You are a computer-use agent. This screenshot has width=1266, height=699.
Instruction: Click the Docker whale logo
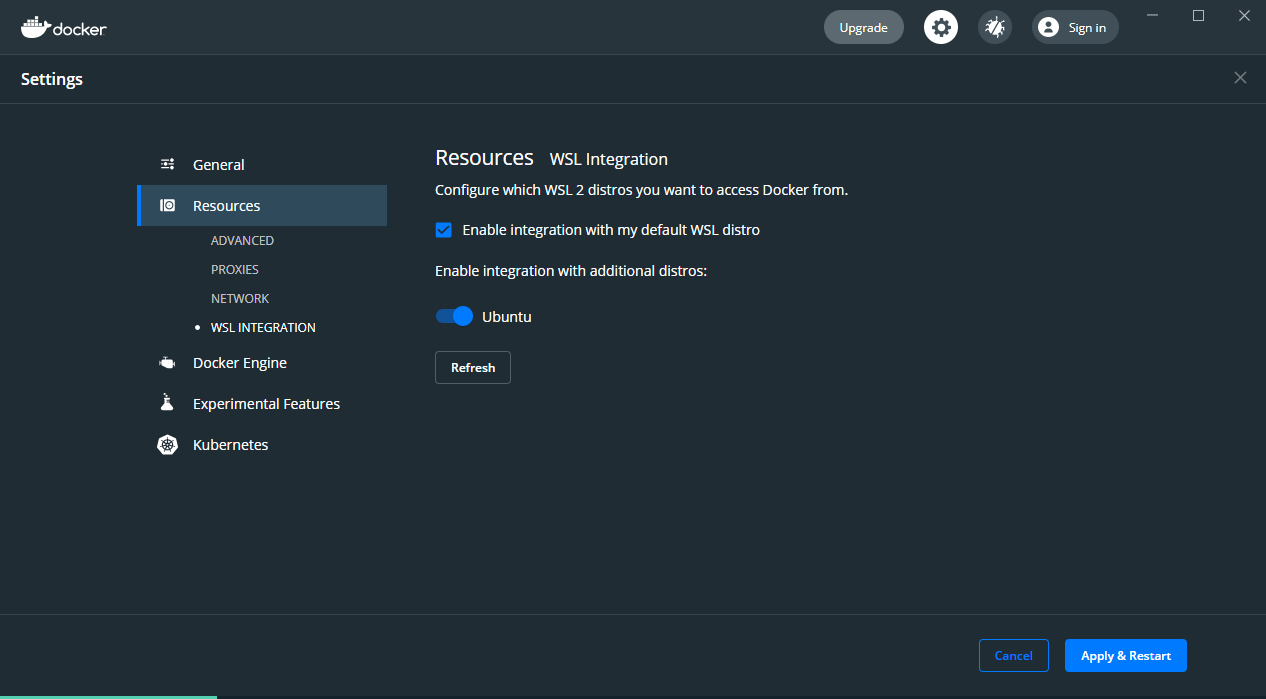tap(63, 27)
